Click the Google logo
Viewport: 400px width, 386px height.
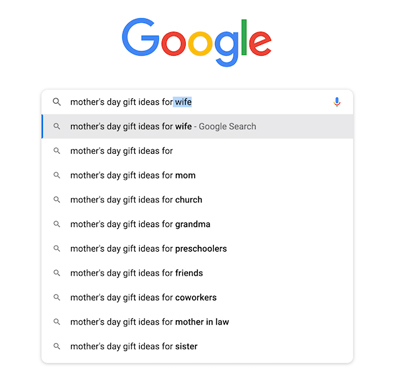point(197,42)
